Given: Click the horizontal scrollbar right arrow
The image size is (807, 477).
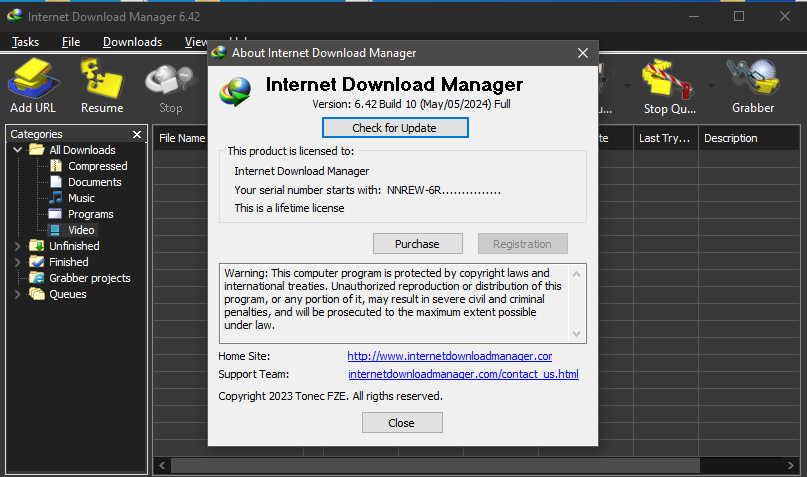Looking at the screenshot, I should 791,465.
